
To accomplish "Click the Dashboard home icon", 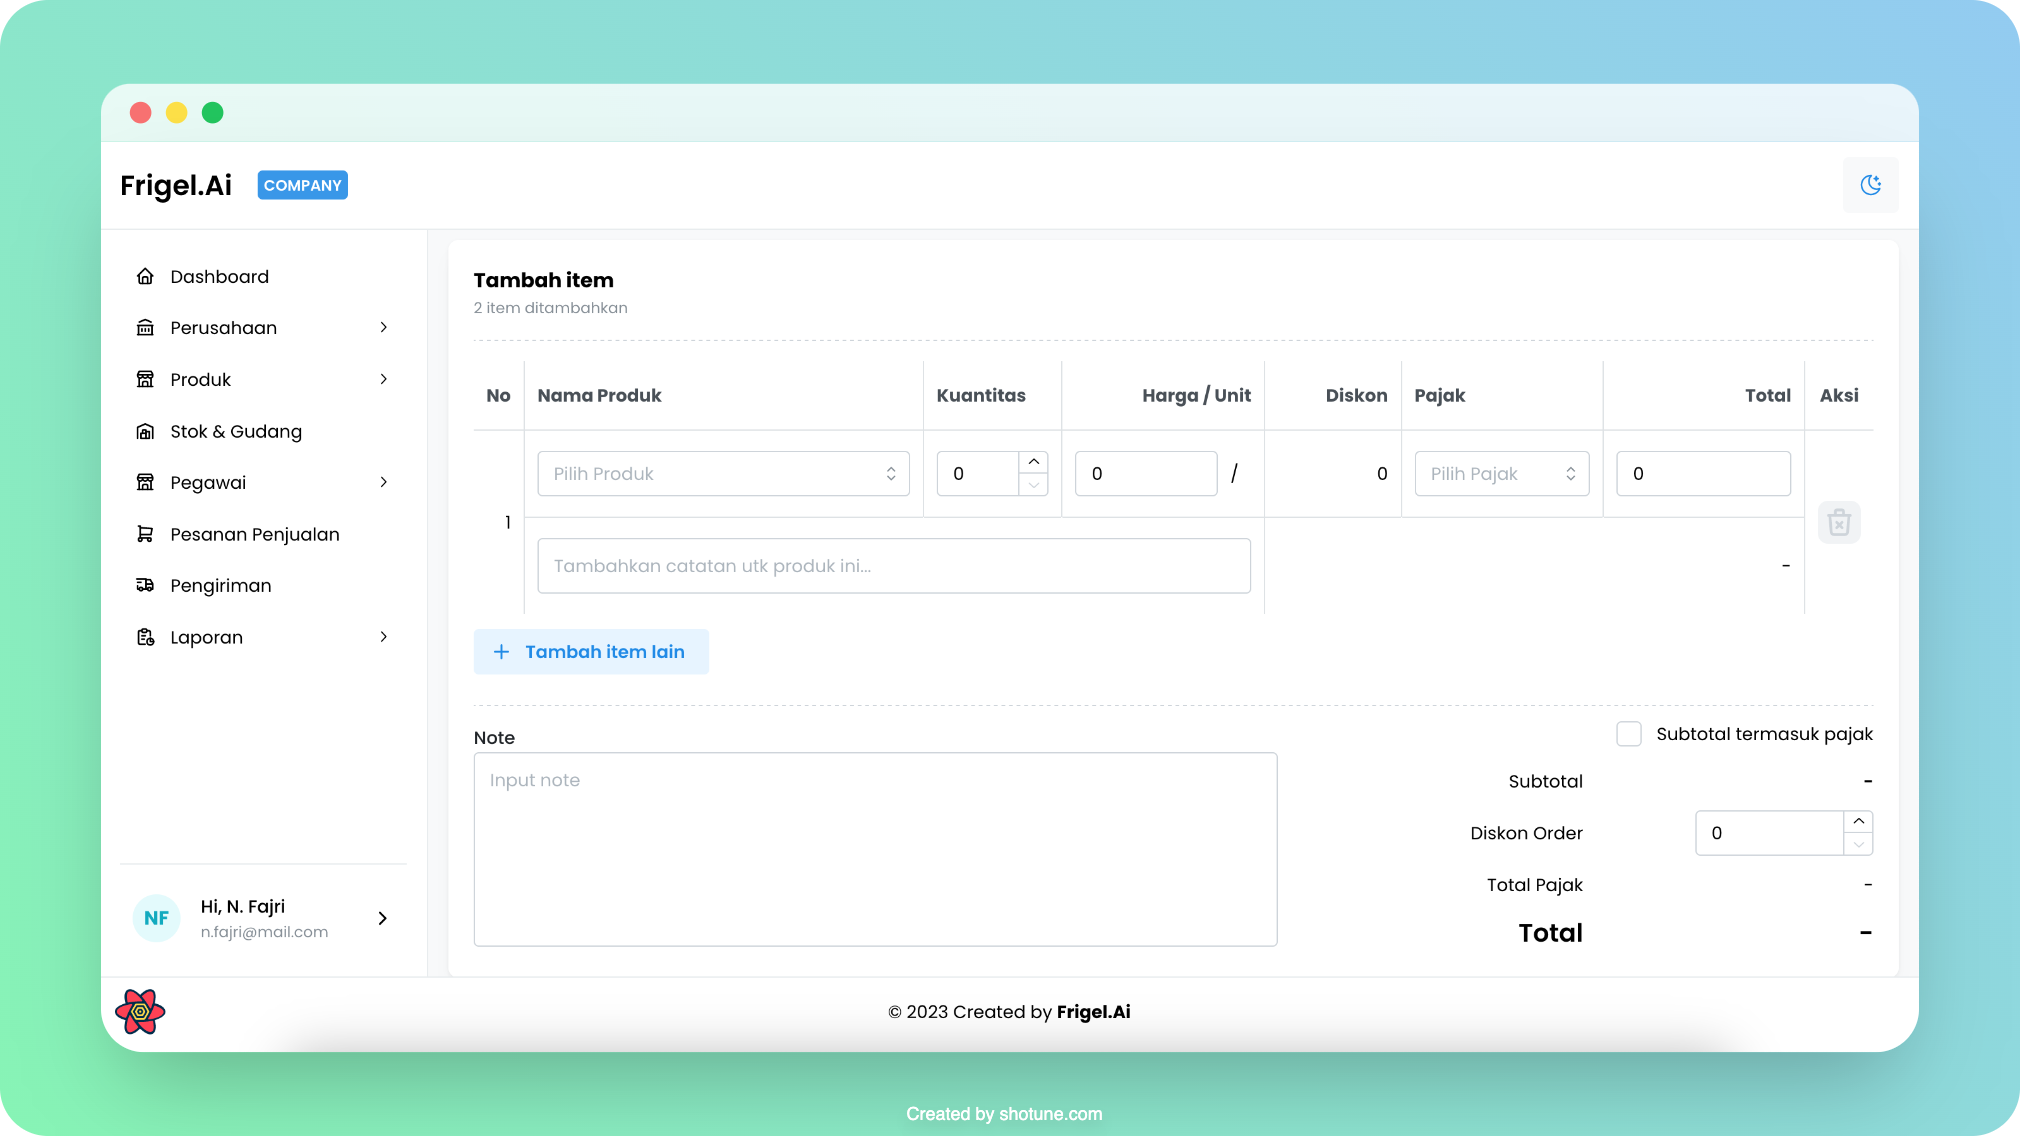I will (145, 276).
